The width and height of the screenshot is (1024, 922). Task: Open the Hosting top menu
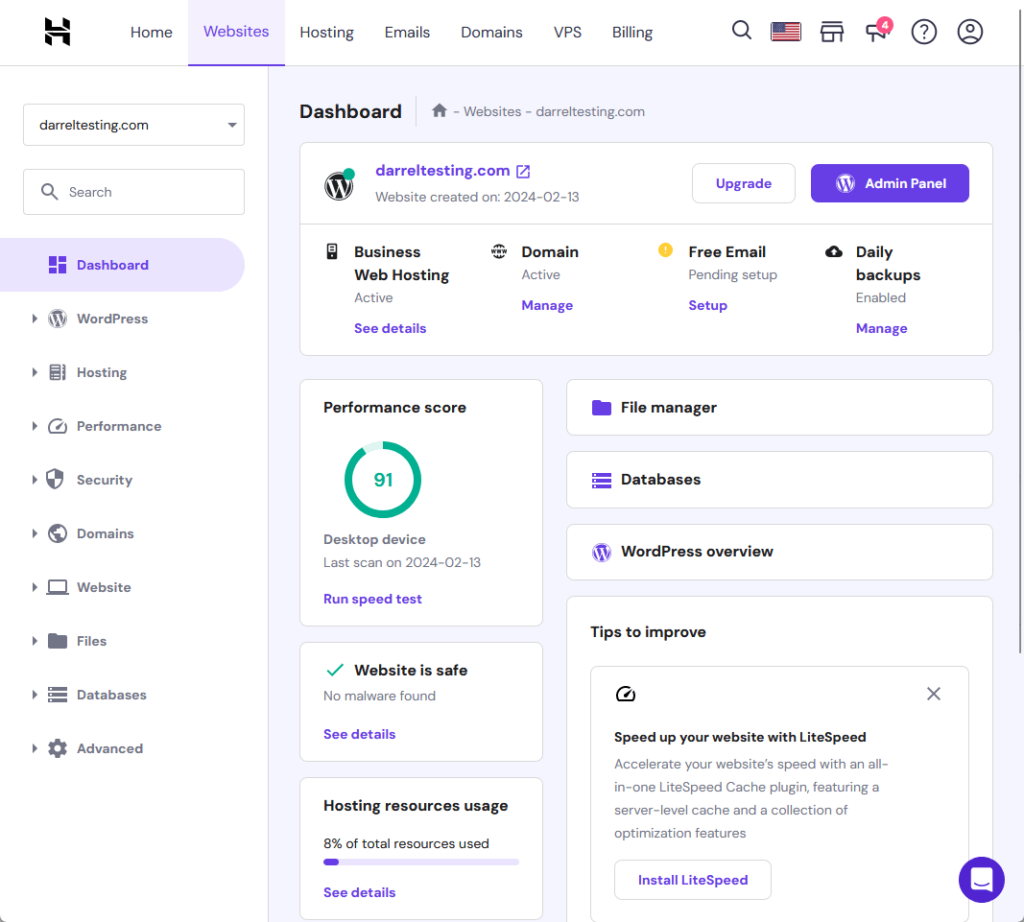327,32
